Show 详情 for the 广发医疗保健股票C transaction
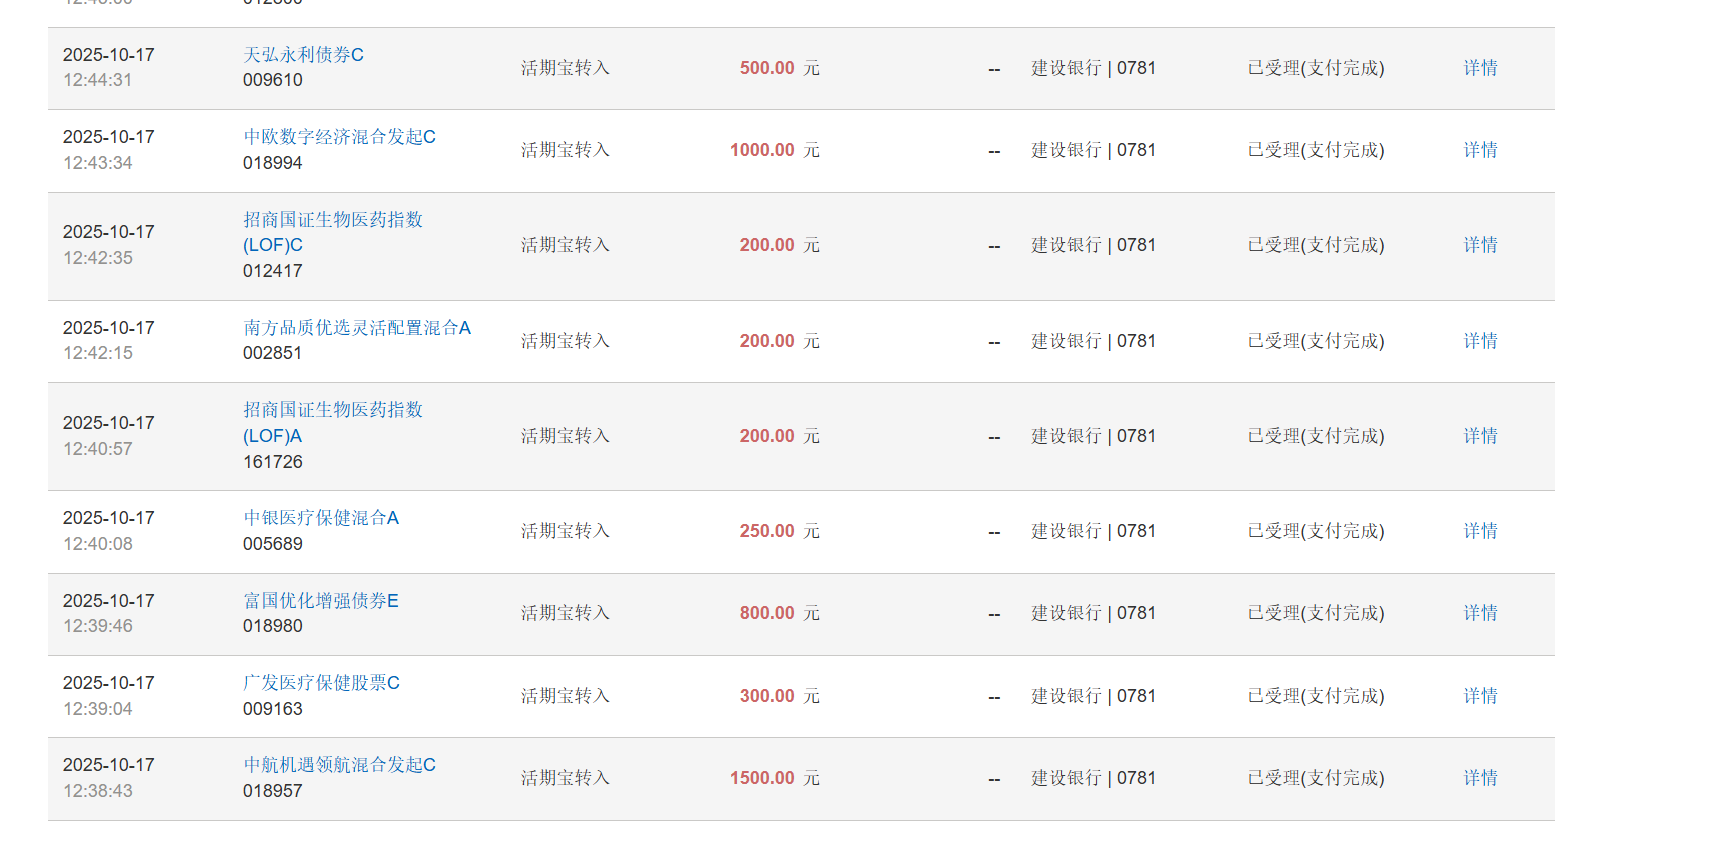Image resolution: width=1713 pixels, height=858 pixels. (x=1480, y=696)
